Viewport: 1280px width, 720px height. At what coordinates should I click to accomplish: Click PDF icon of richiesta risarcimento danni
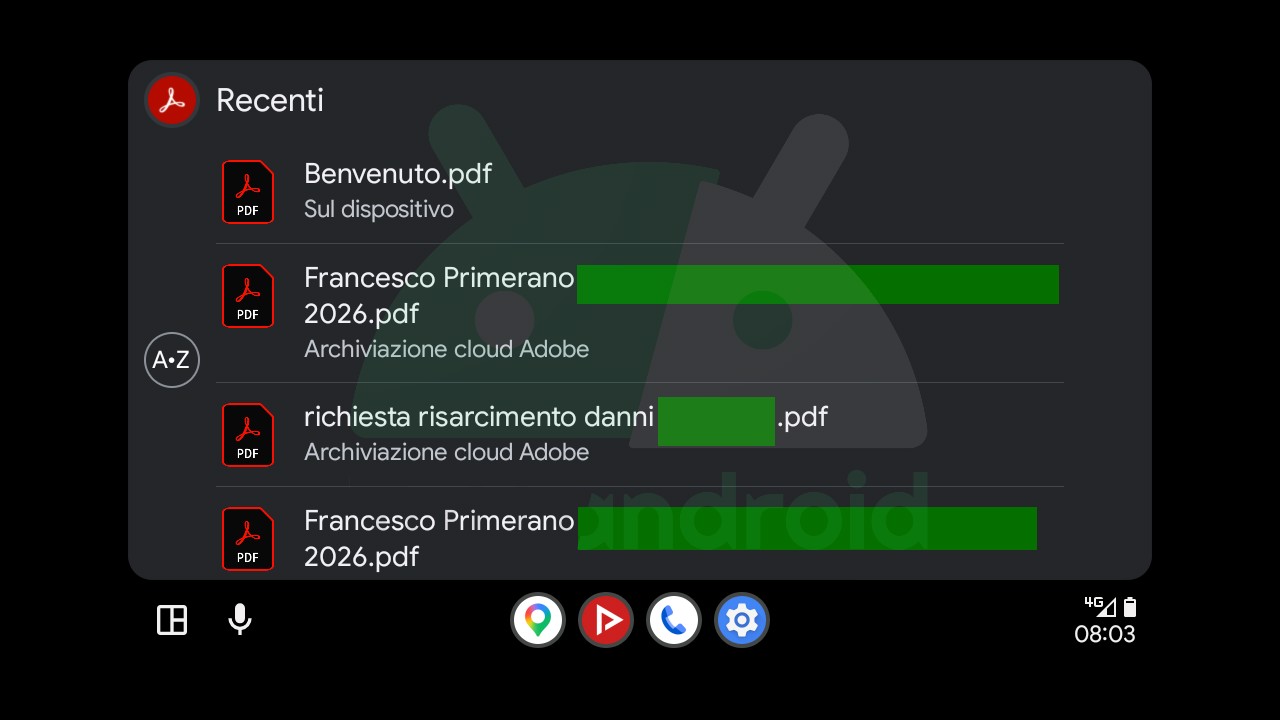point(248,435)
